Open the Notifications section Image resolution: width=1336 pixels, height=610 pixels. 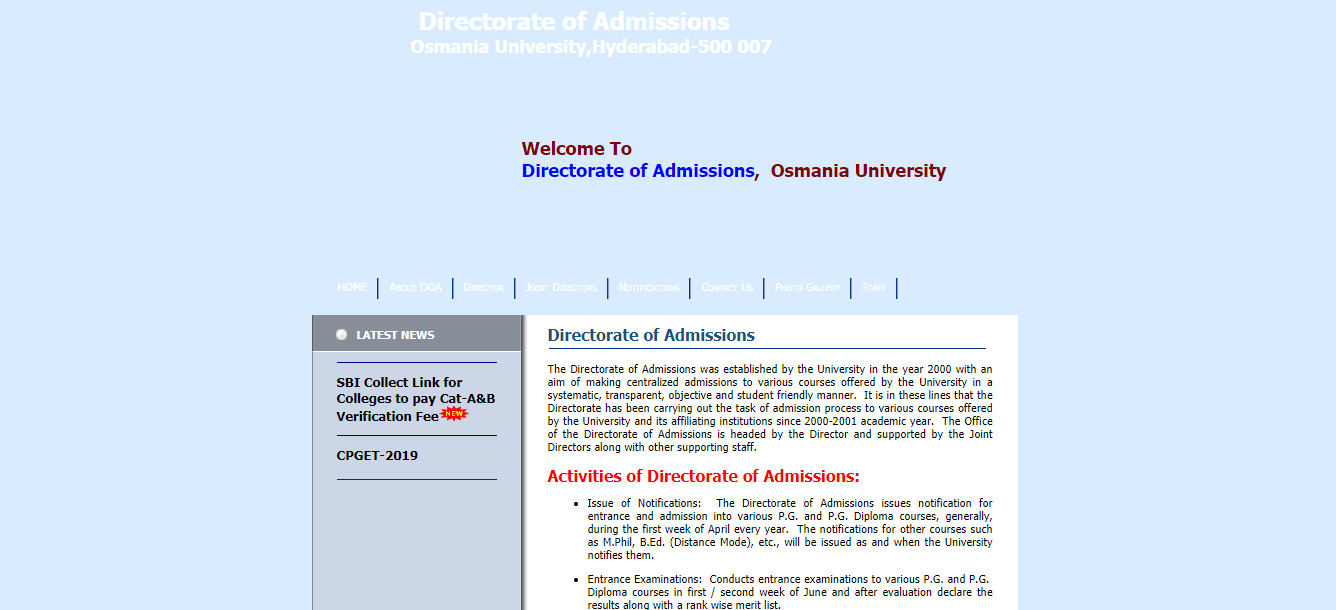coord(648,287)
